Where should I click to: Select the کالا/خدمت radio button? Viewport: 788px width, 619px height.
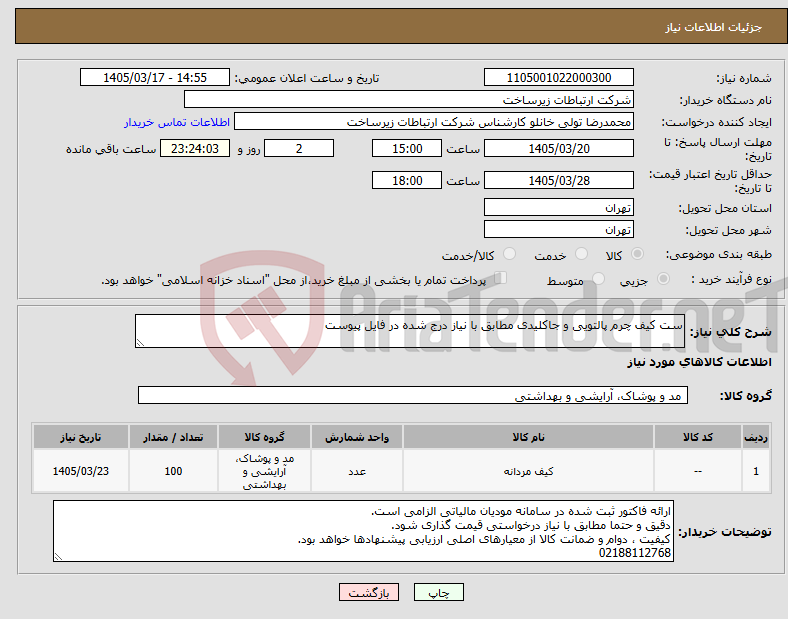coord(510,254)
